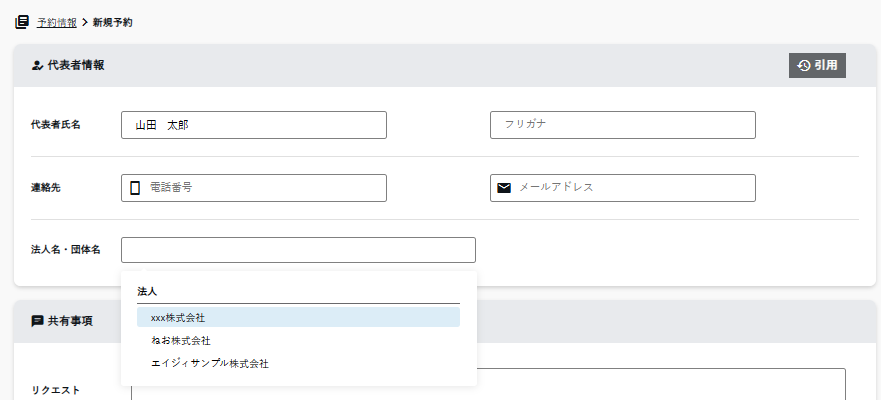This screenshot has height=400, width=881.
Task: Focus the 電話番号 input field
Action: 264,188
